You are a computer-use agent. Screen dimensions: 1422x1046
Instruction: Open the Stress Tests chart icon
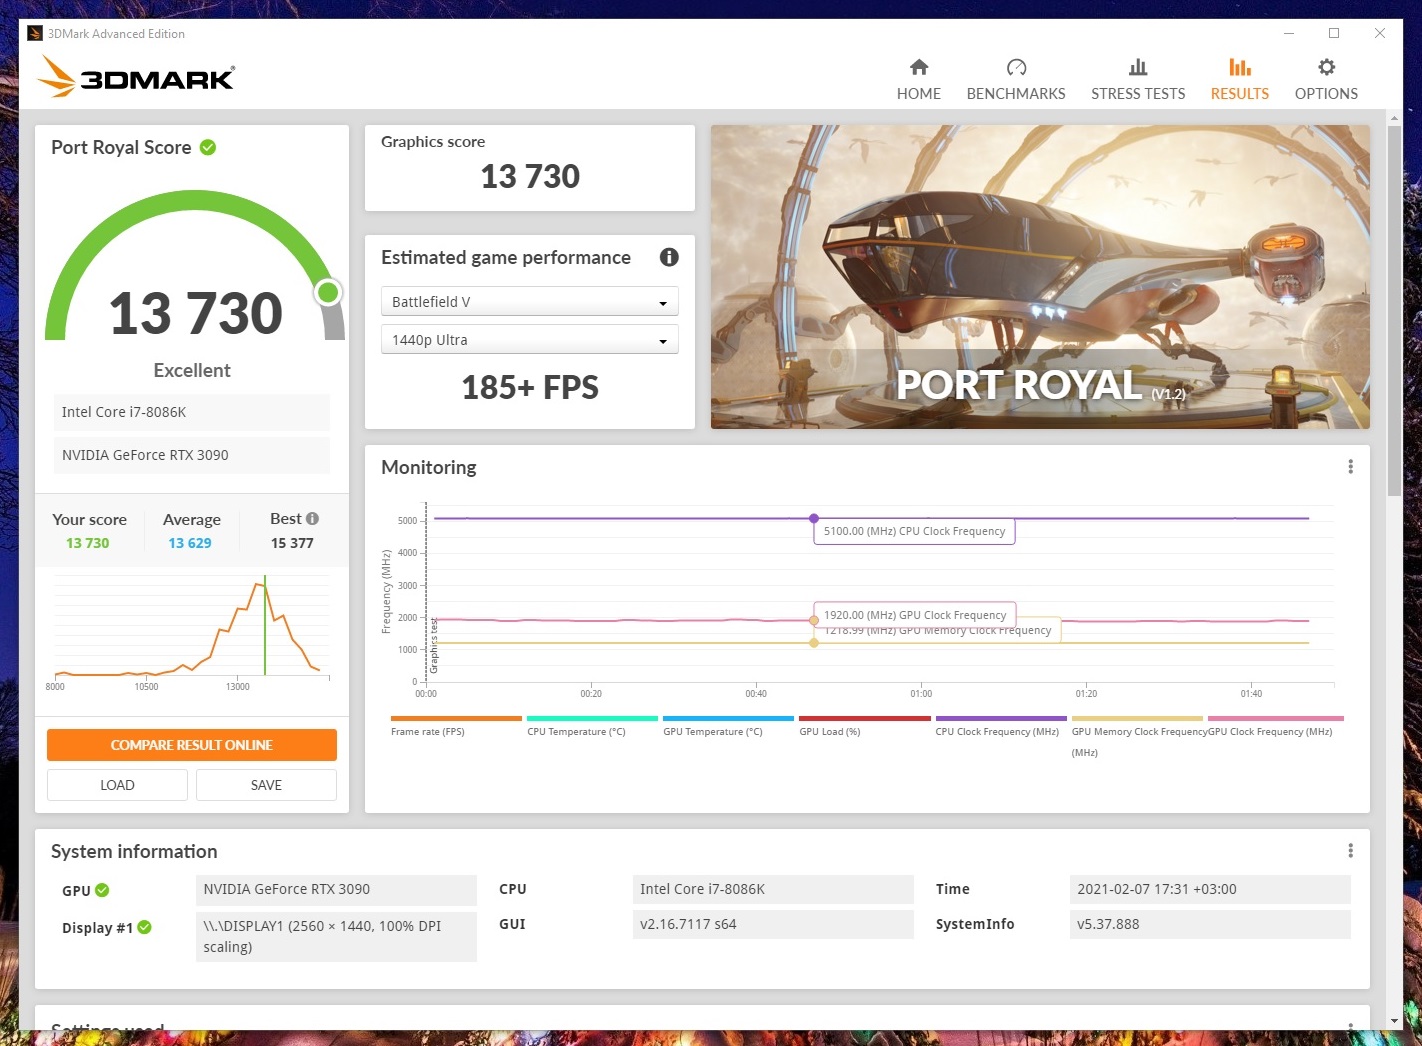1138,67
